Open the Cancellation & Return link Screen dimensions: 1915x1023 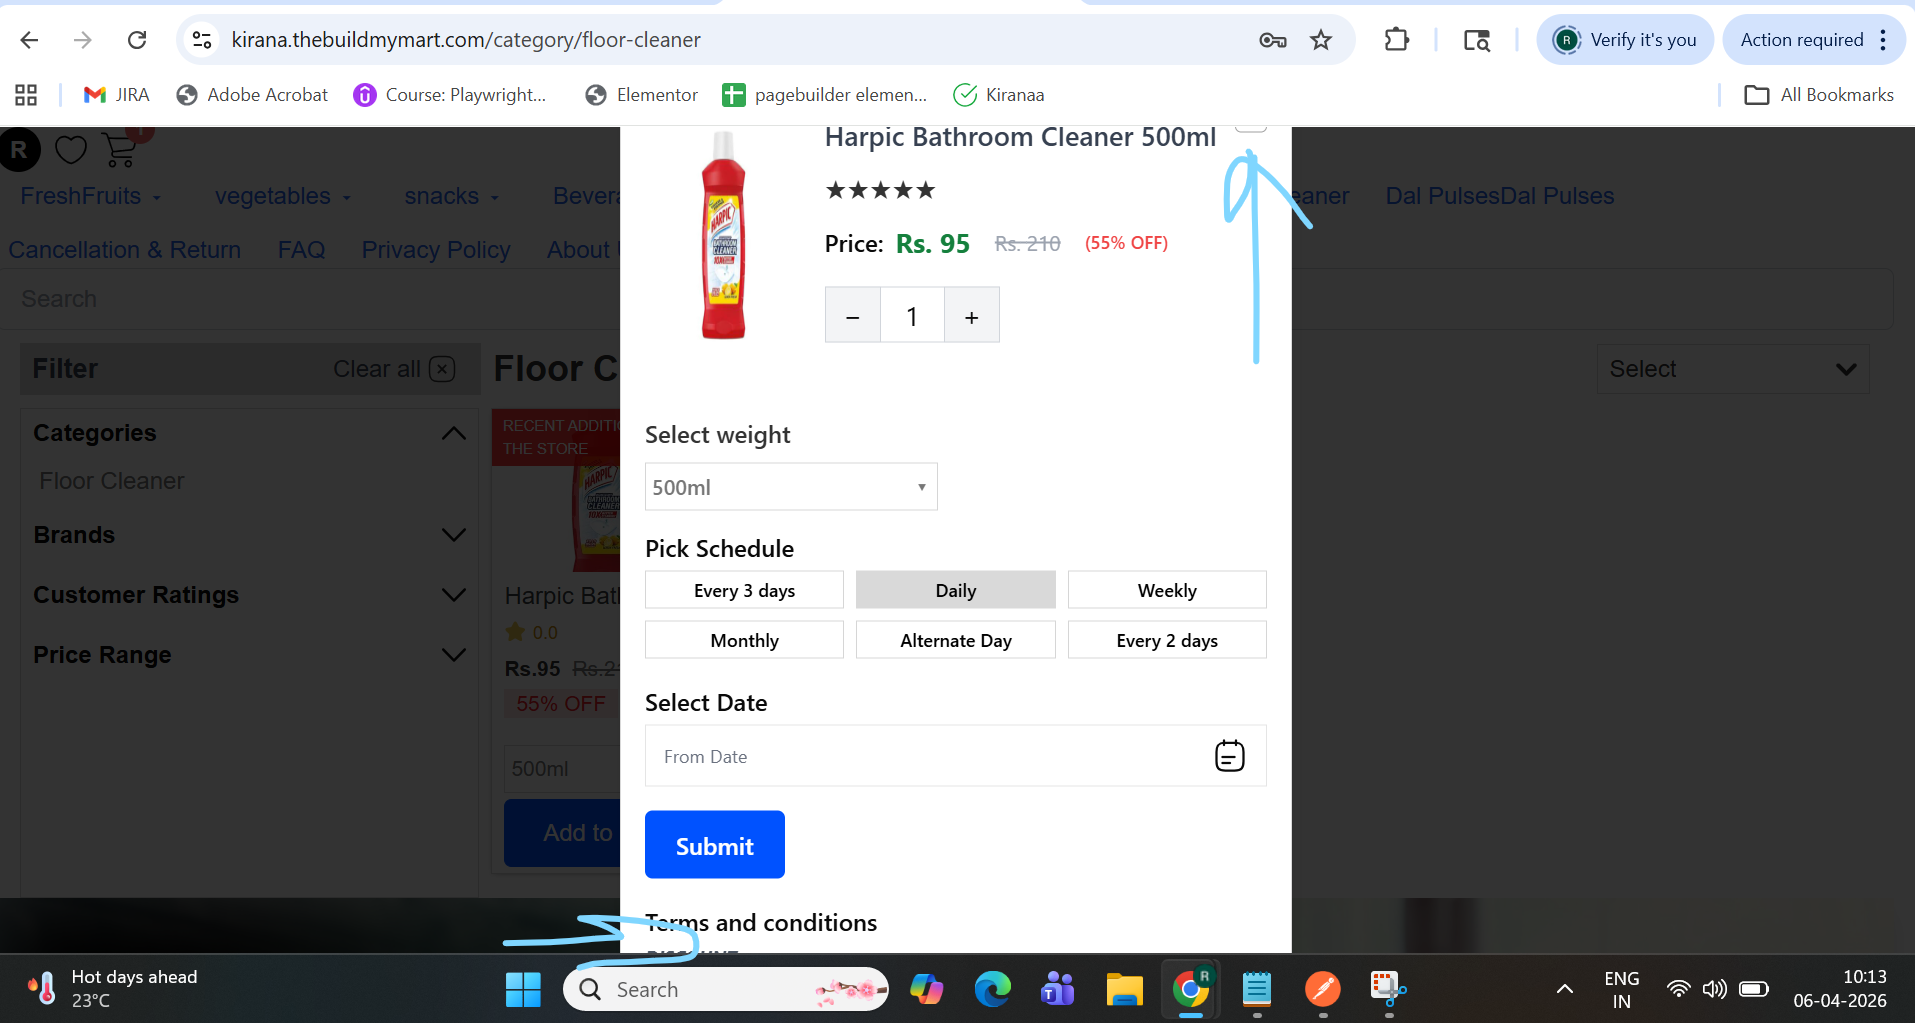point(125,250)
